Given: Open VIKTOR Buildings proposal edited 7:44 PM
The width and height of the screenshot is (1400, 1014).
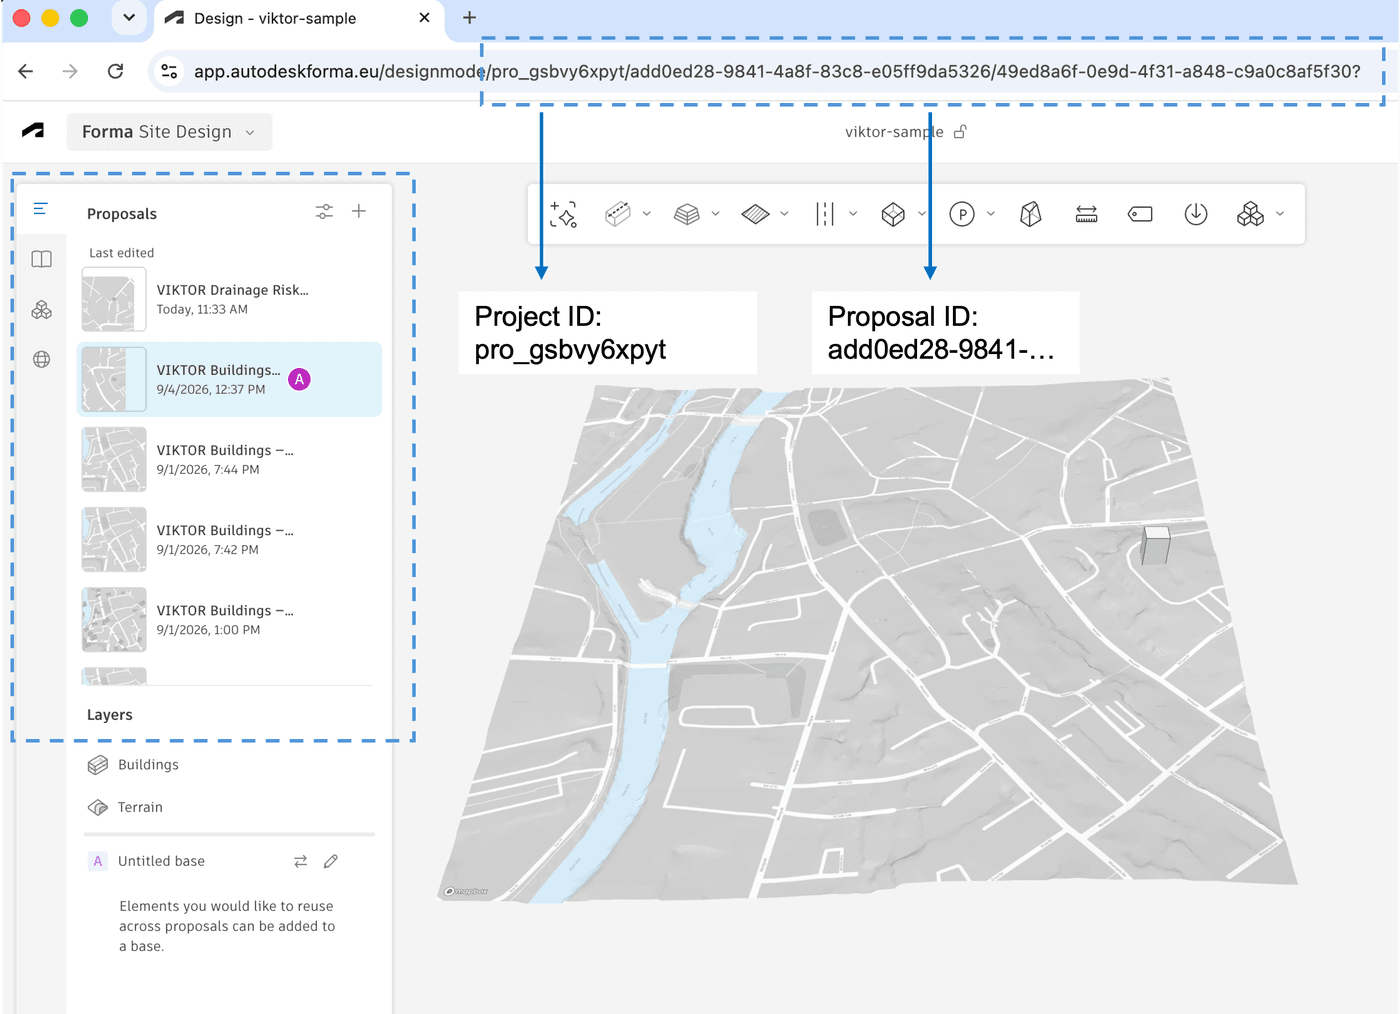Looking at the screenshot, I should pos(229,459).
